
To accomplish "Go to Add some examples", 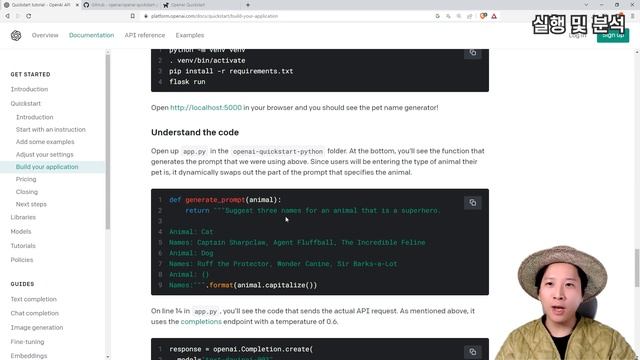I will point(45,142).
